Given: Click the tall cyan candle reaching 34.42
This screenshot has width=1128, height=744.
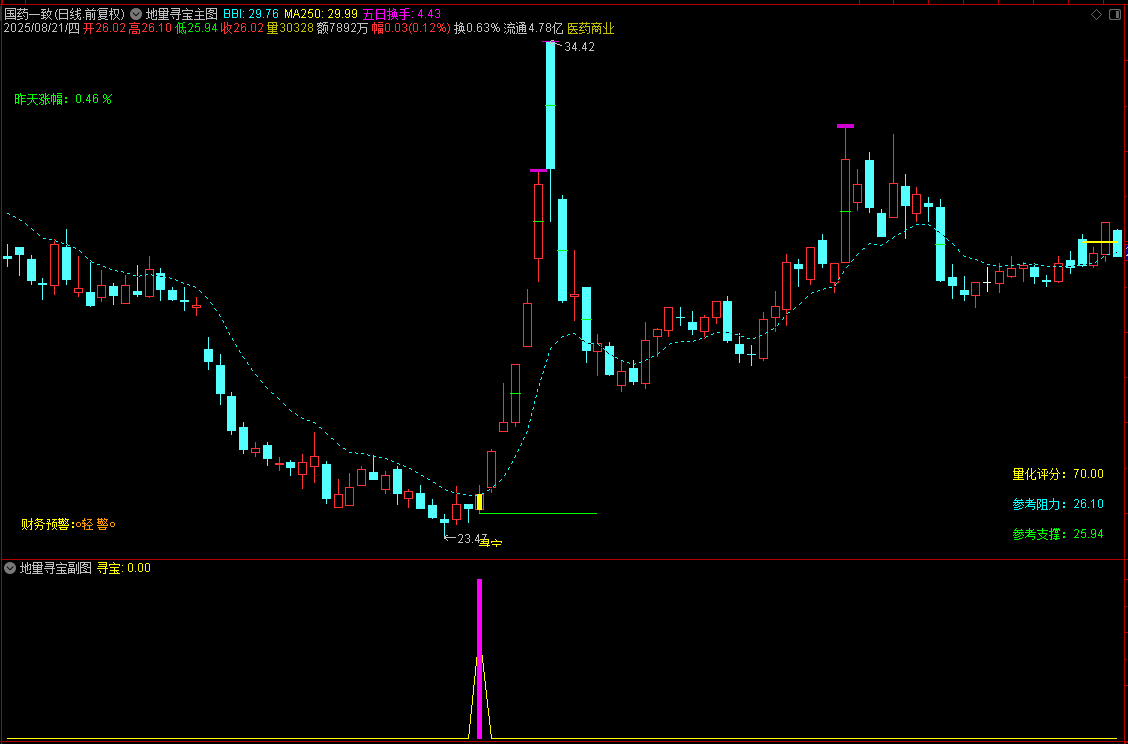Looking at the screenshot, I should click(550, 106).
